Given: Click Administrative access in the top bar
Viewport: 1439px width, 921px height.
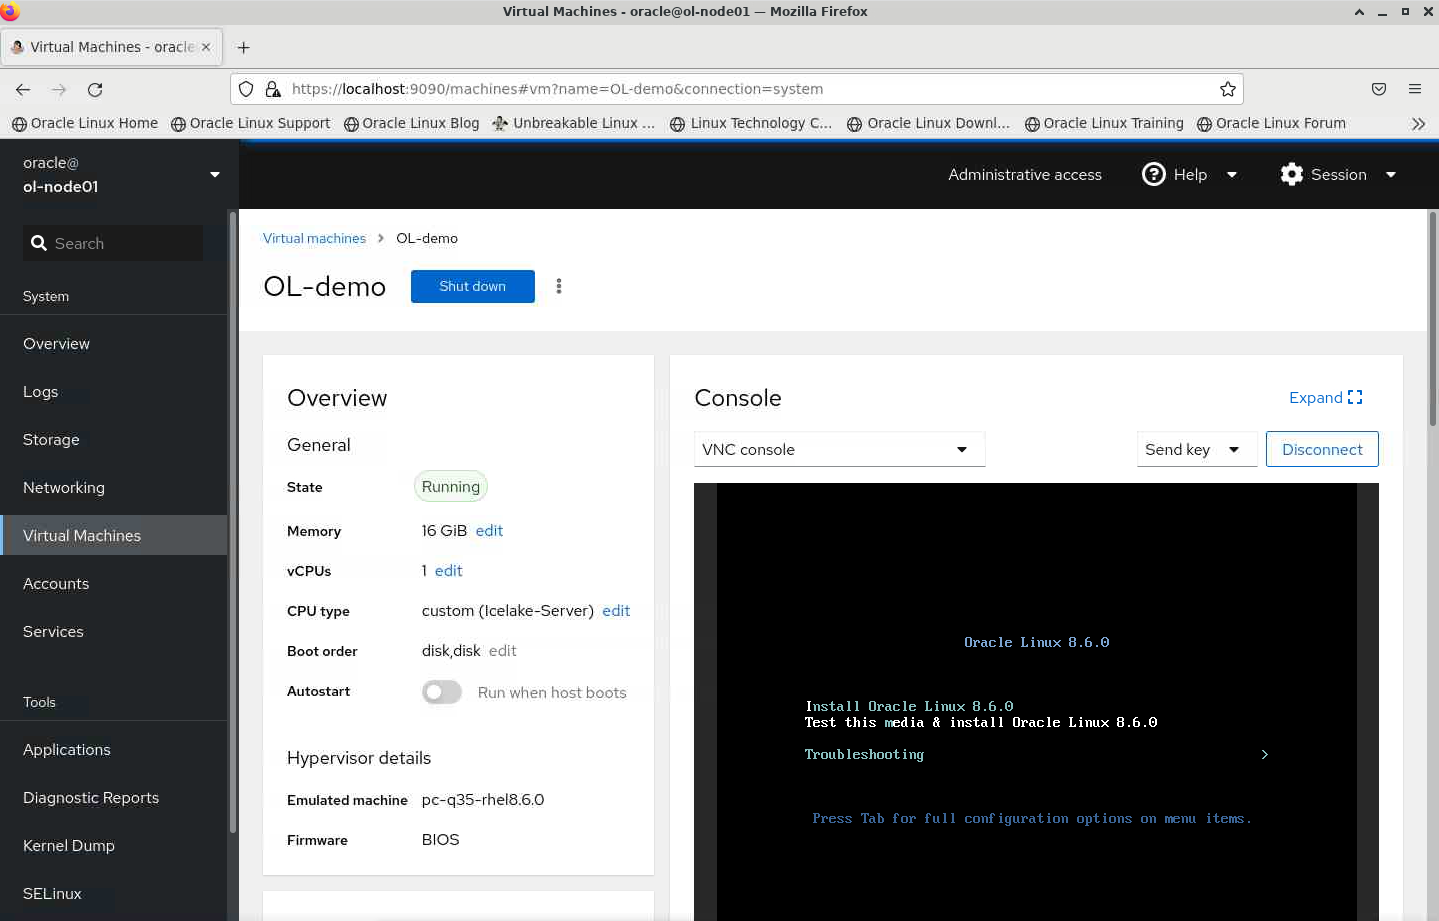Looking at the screenshot, I should tap(1025, 174).
